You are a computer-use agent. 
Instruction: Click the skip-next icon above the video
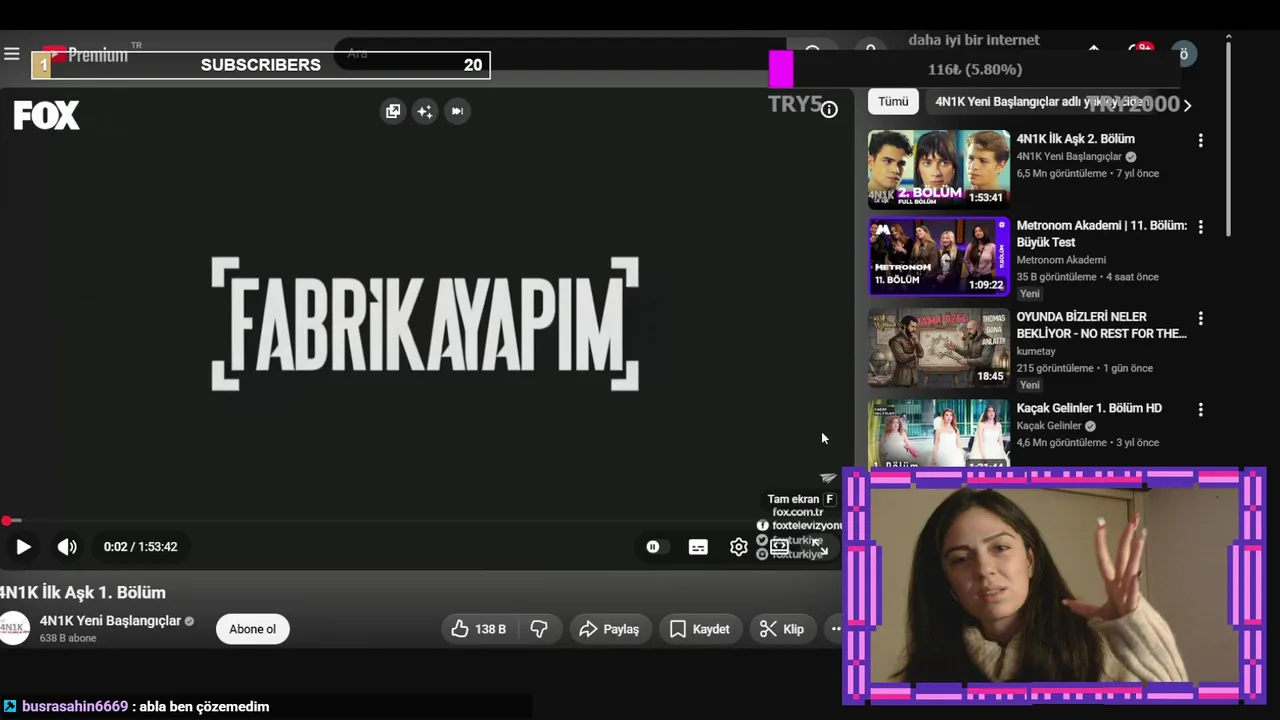457,111
